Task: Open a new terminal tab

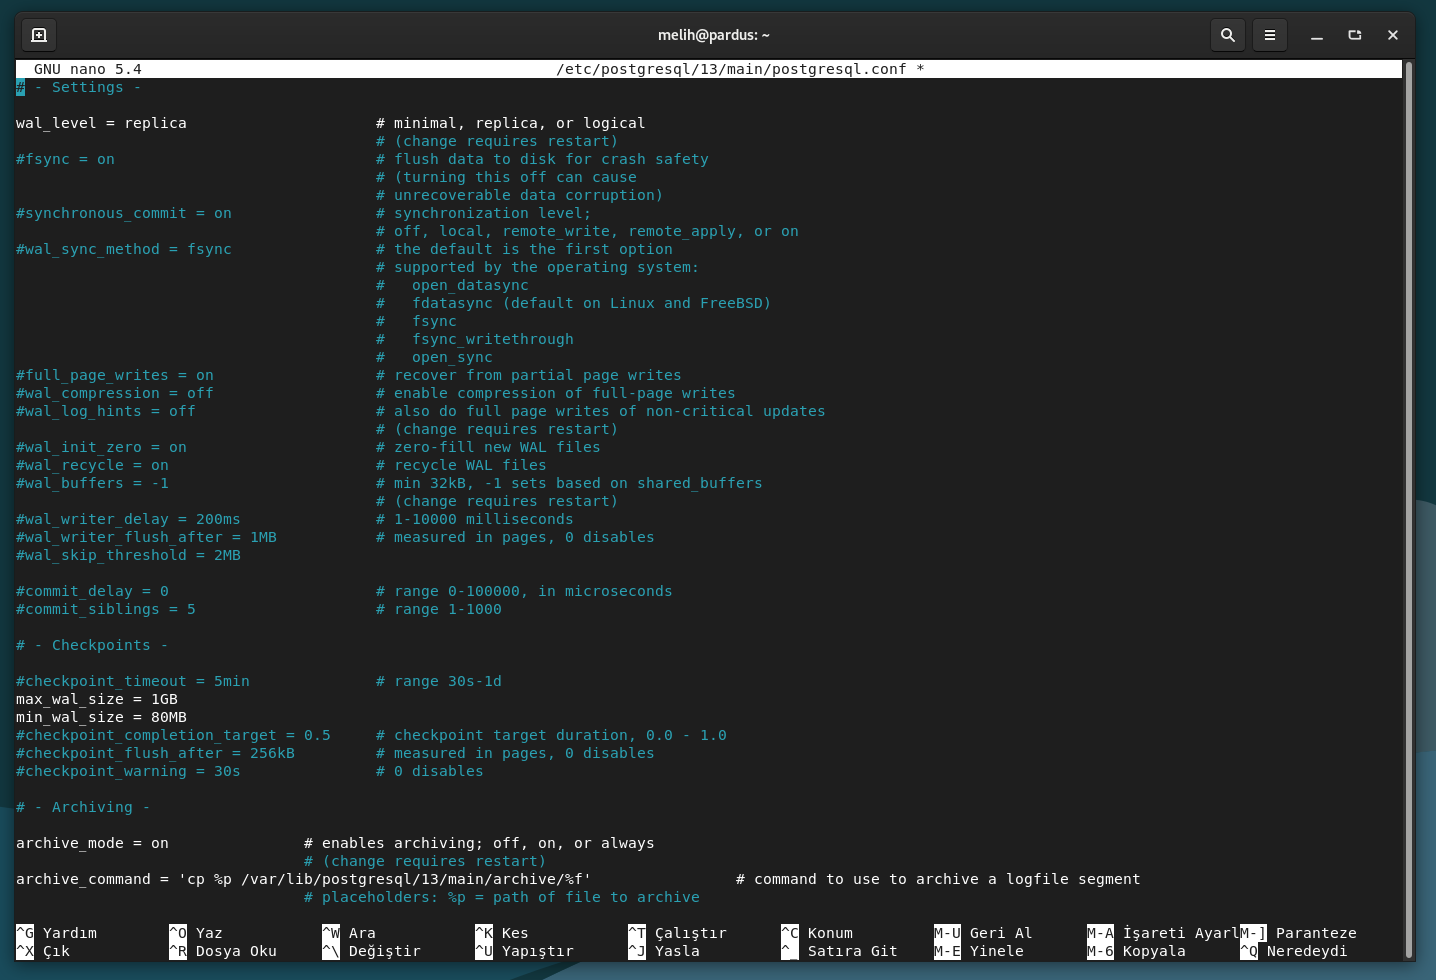Action: tap(39, 35)
